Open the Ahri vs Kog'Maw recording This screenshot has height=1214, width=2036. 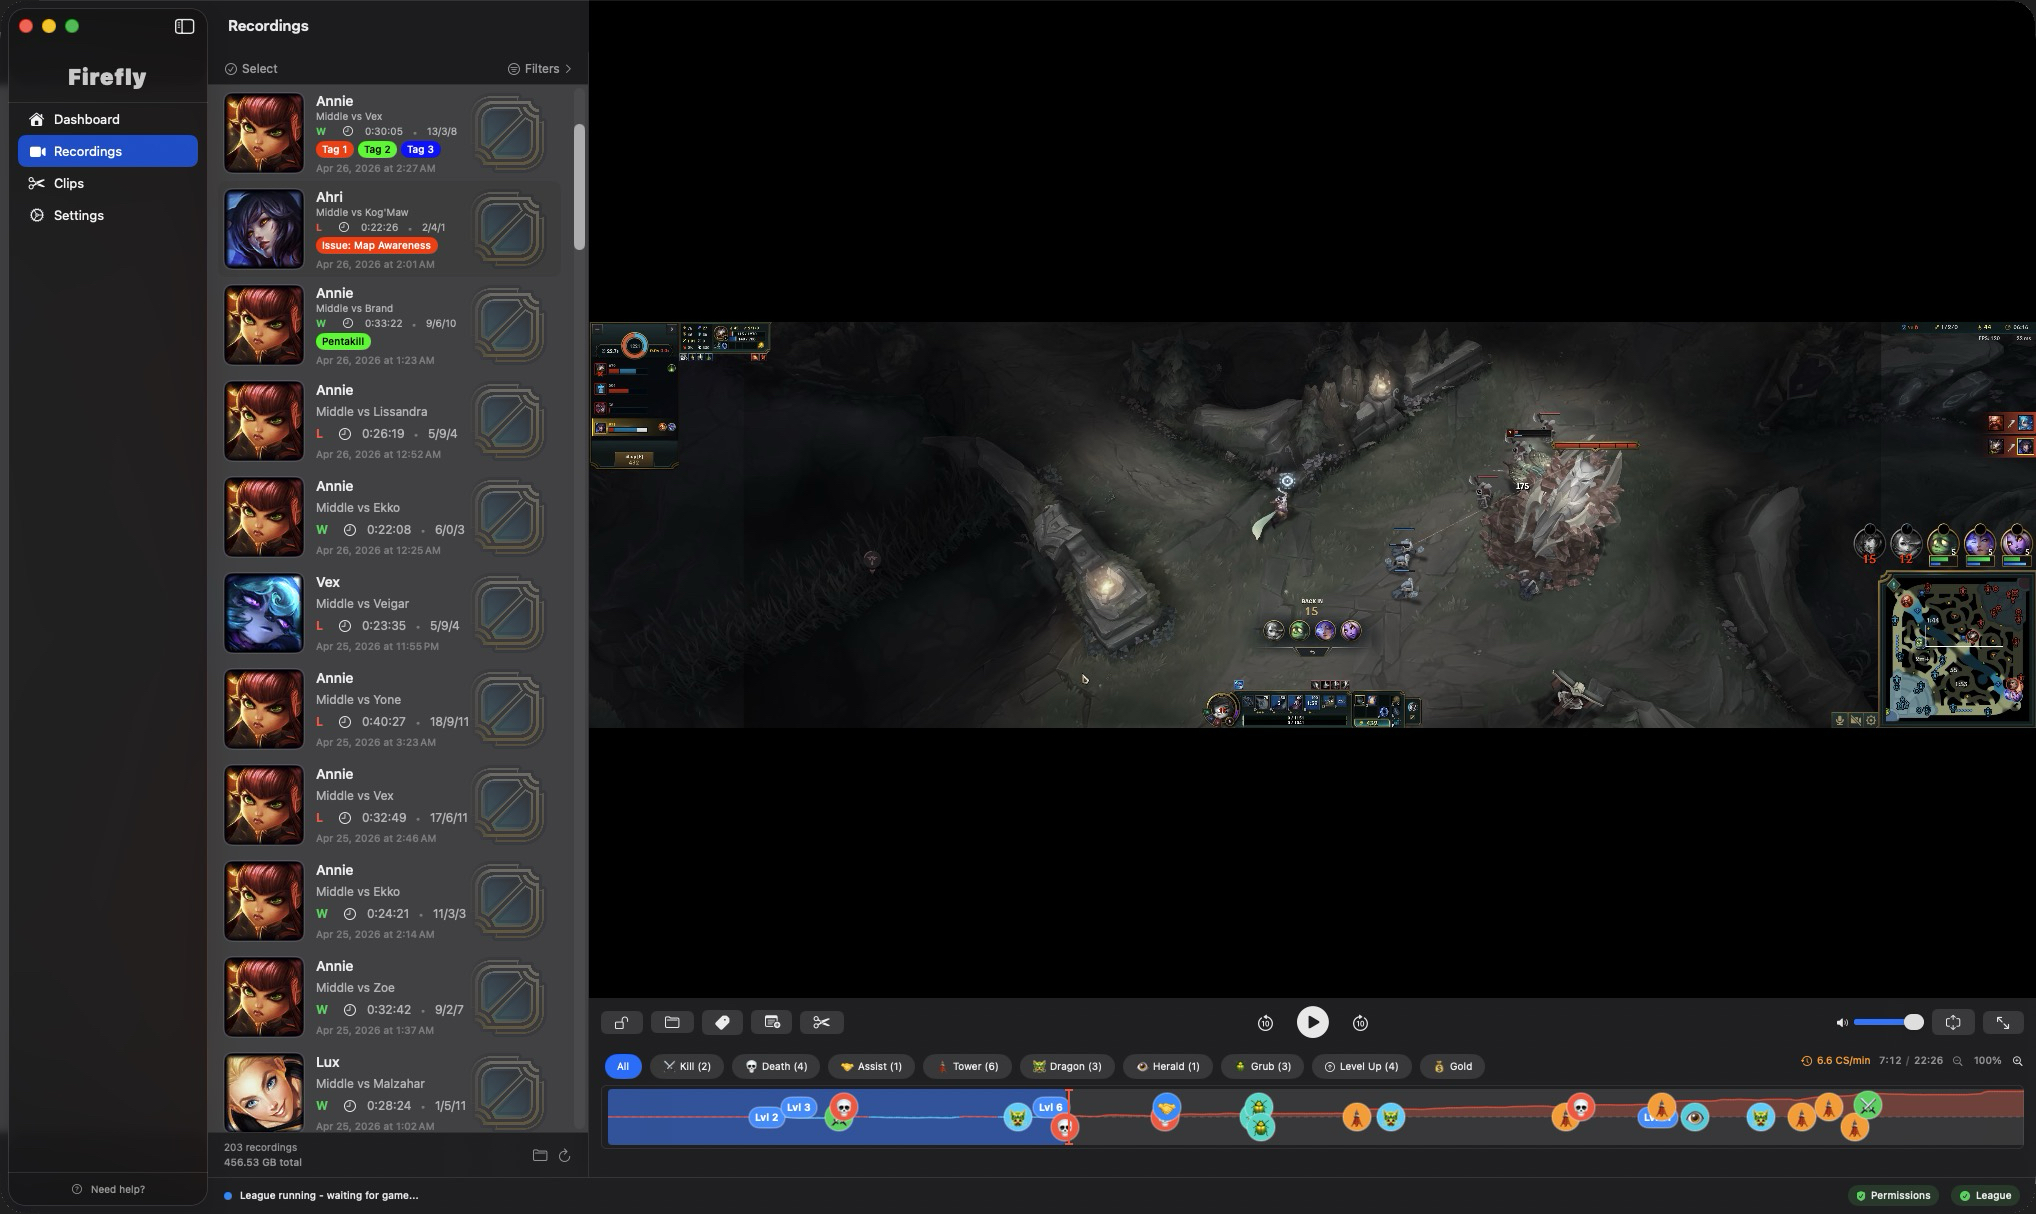pyautogui.click(x=390, y=229)
